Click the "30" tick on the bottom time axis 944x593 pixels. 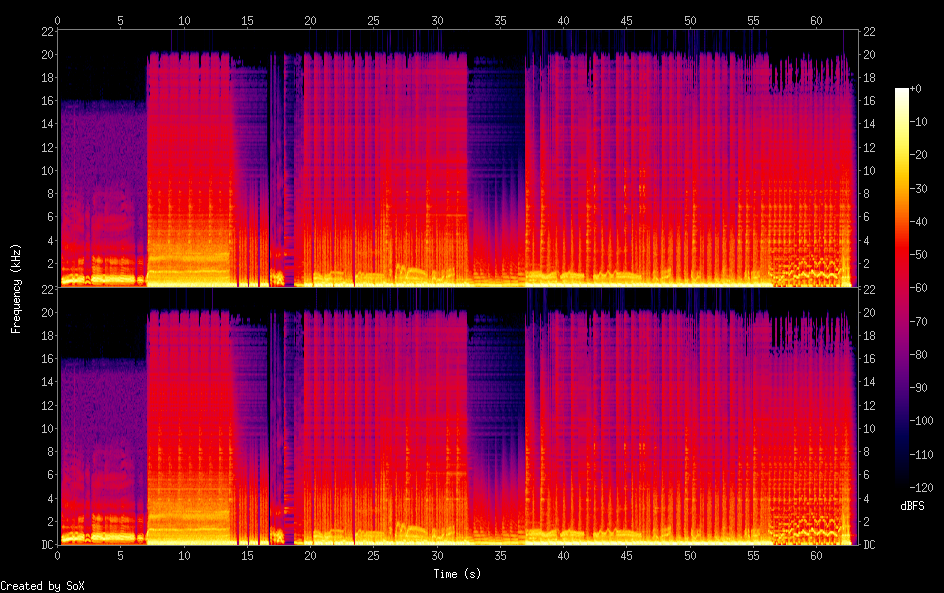pyautogui.click(x=437, y=554)
